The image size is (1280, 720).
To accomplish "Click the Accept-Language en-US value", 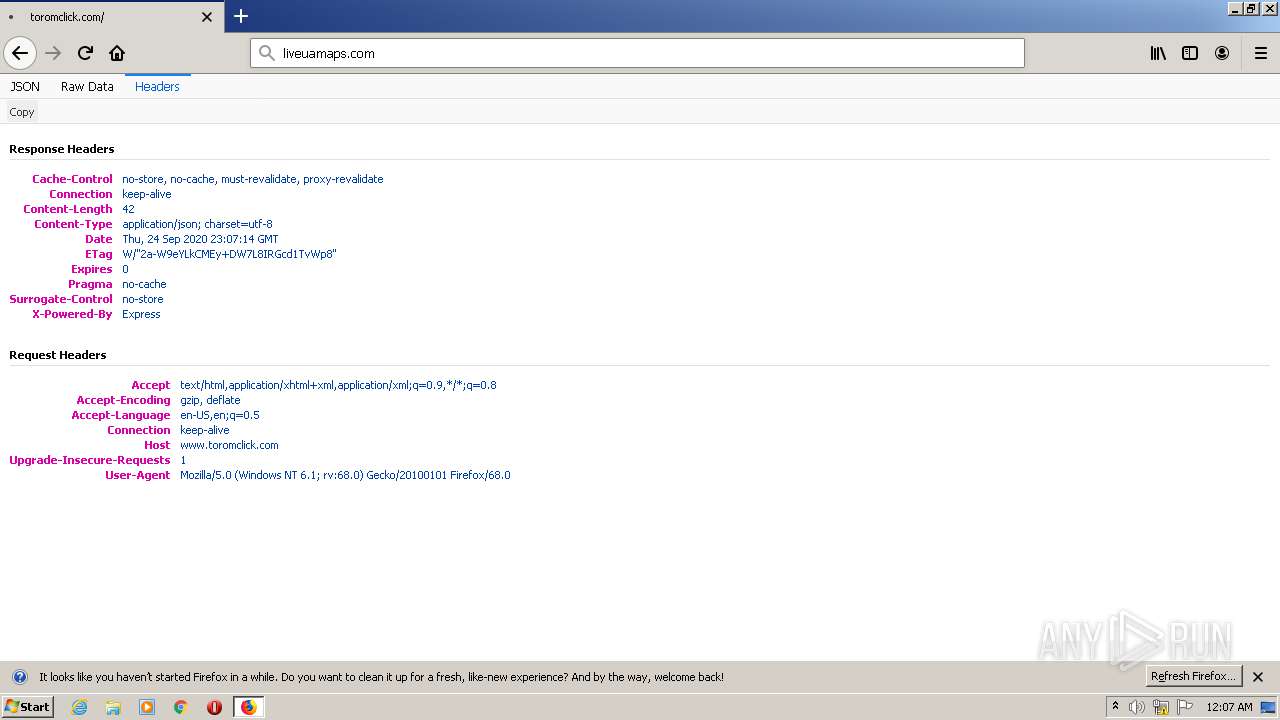I will [220, 415].
